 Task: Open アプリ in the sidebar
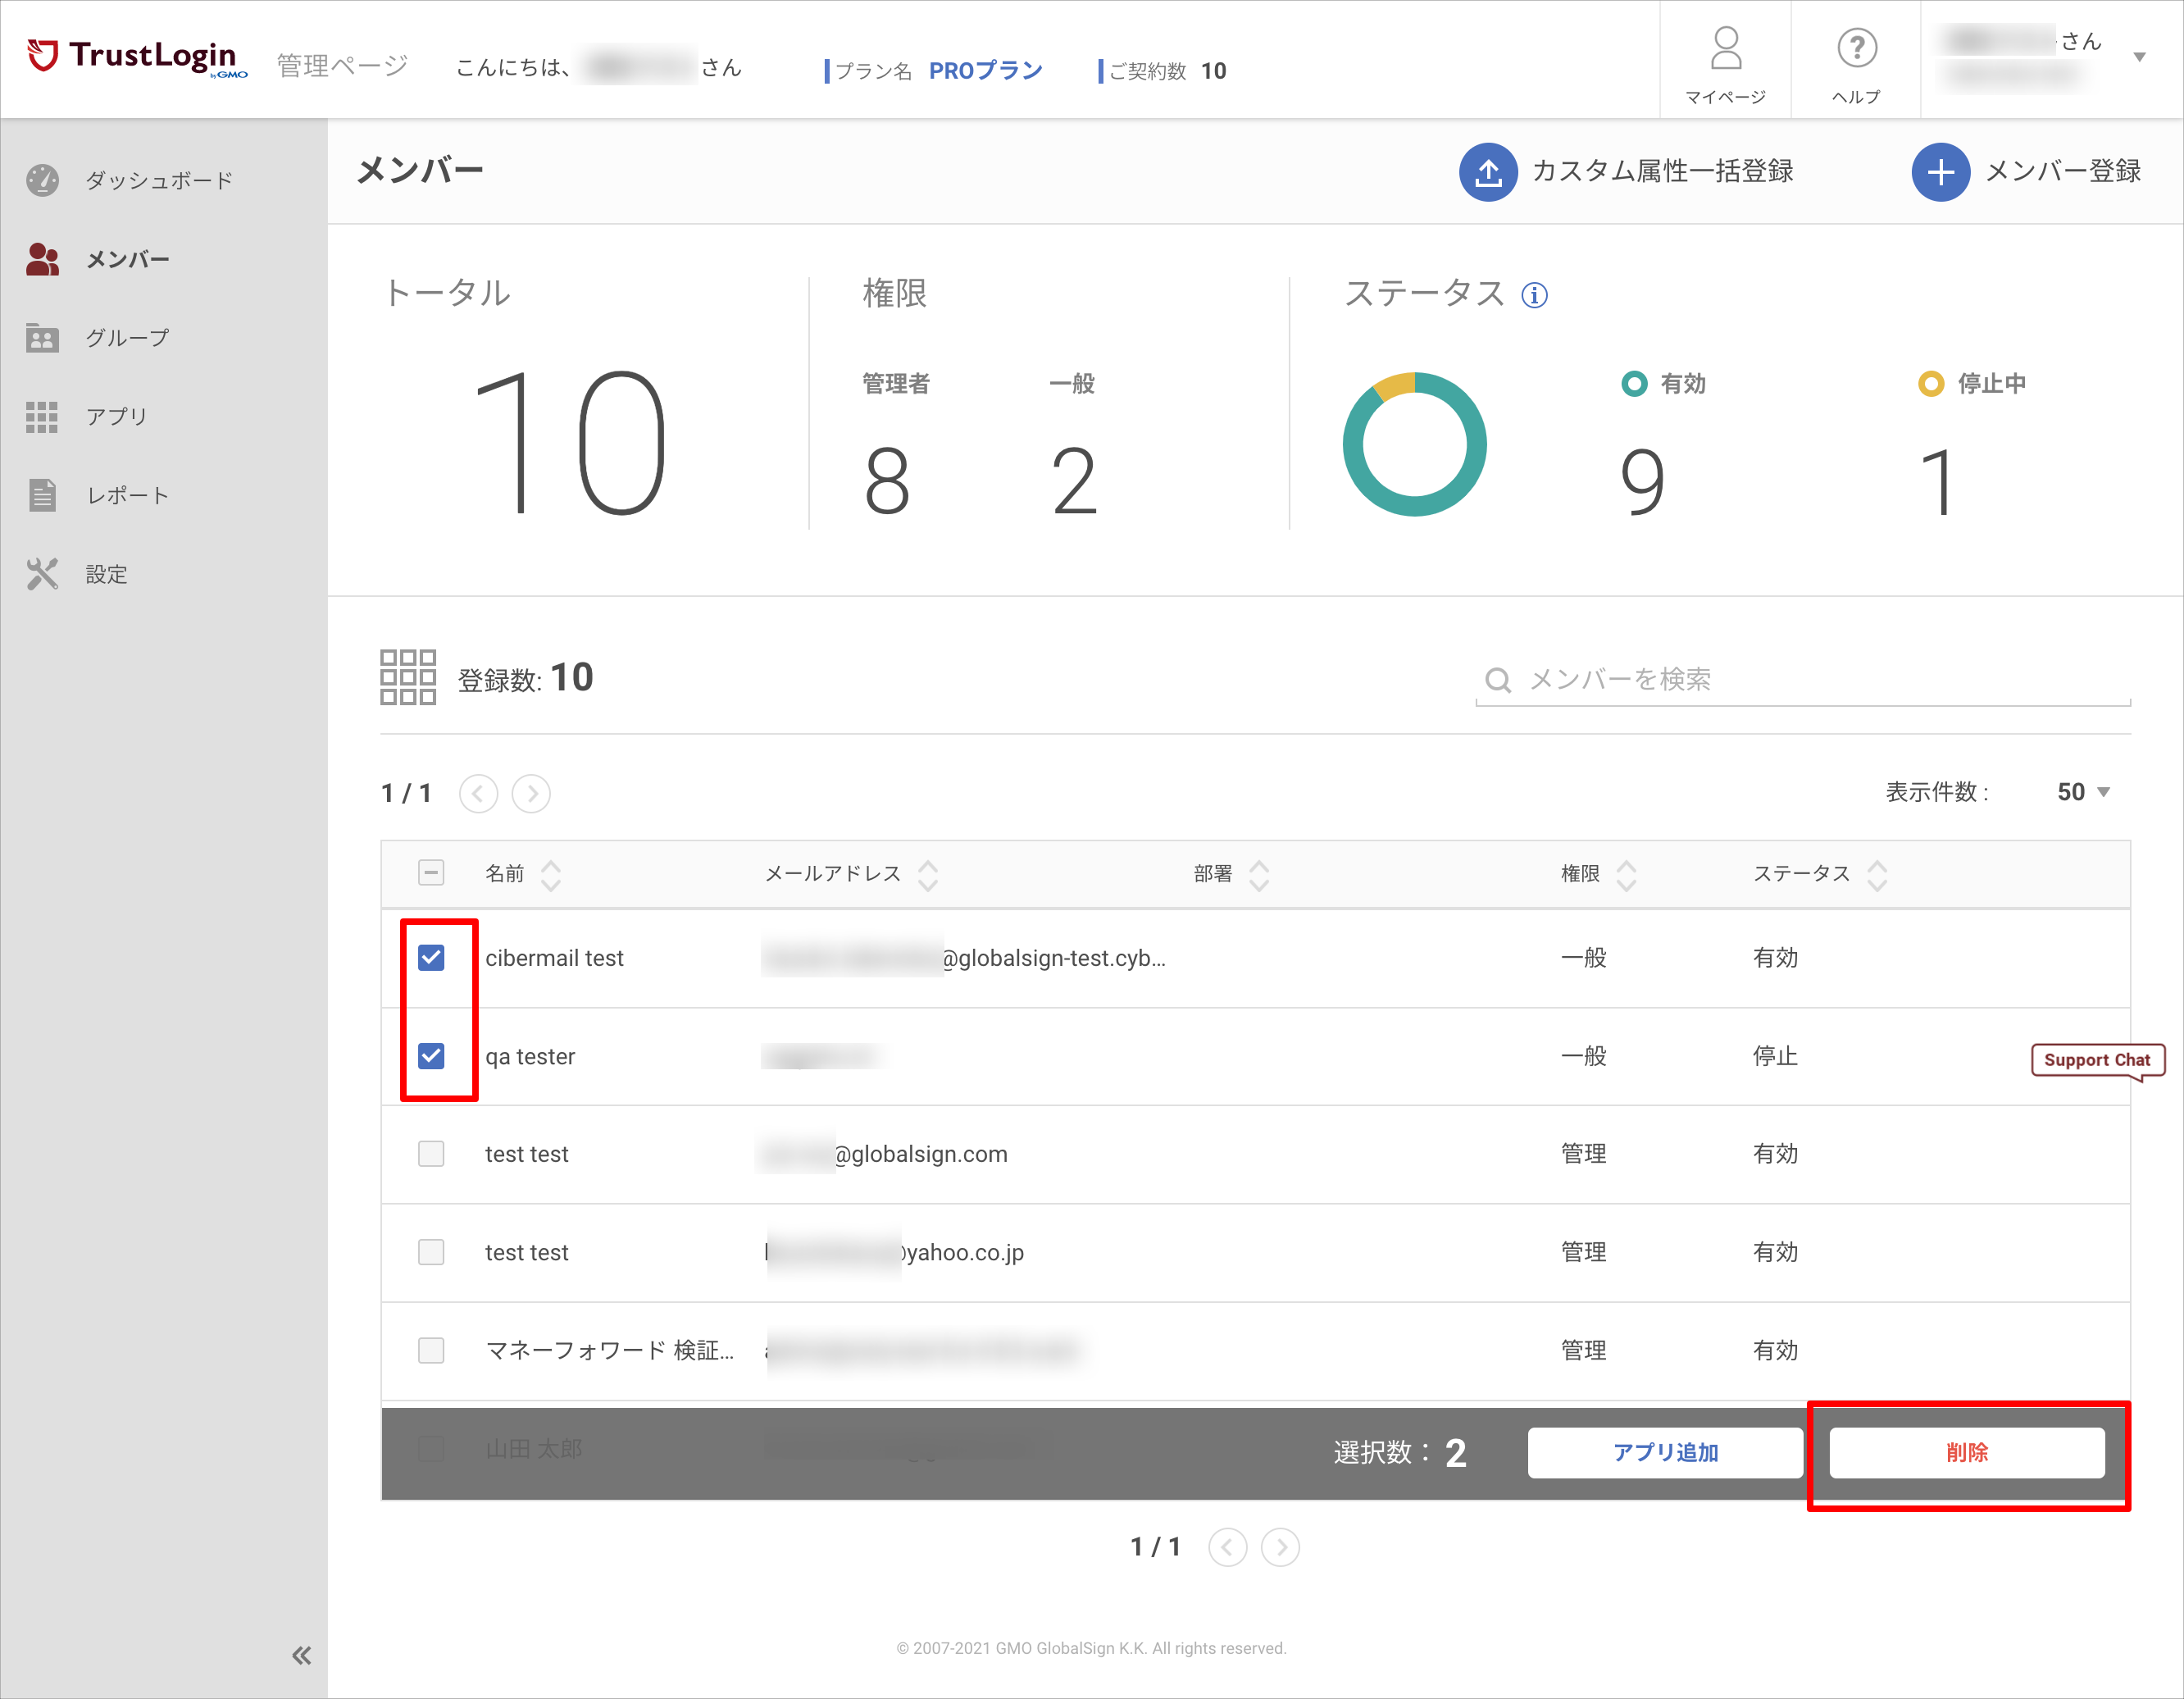point(116,416)
